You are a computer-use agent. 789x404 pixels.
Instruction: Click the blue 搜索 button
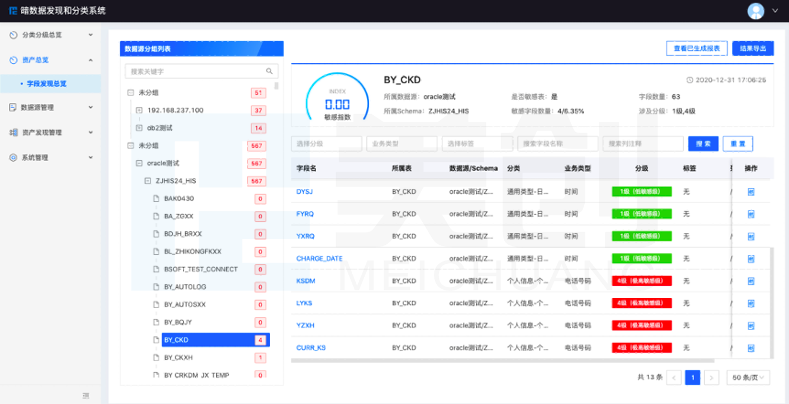(x=705, y=143)
